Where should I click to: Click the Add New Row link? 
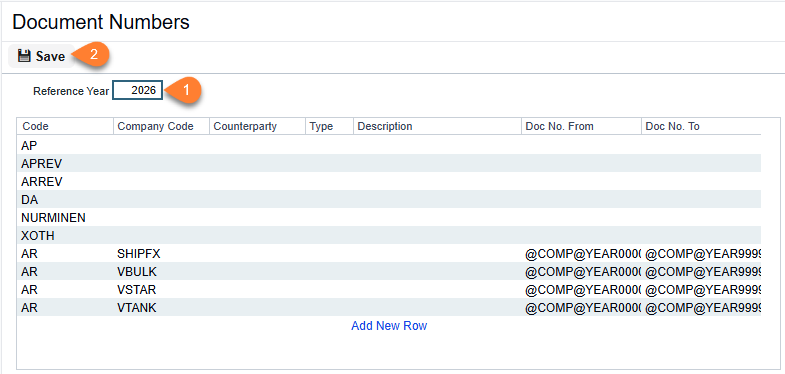[389, 326]
